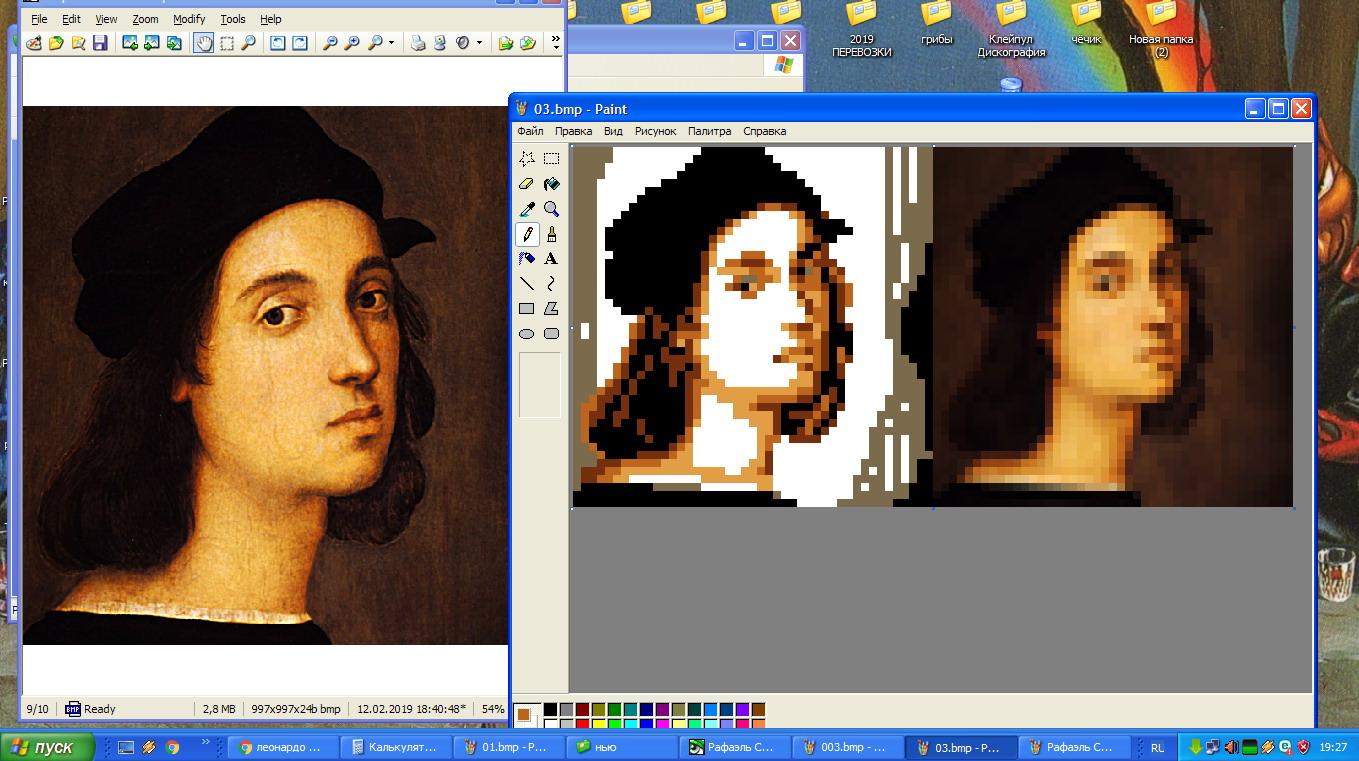Click the пуск Start button
This screenshot has height=761, width=1359.
tap(48, 747)
